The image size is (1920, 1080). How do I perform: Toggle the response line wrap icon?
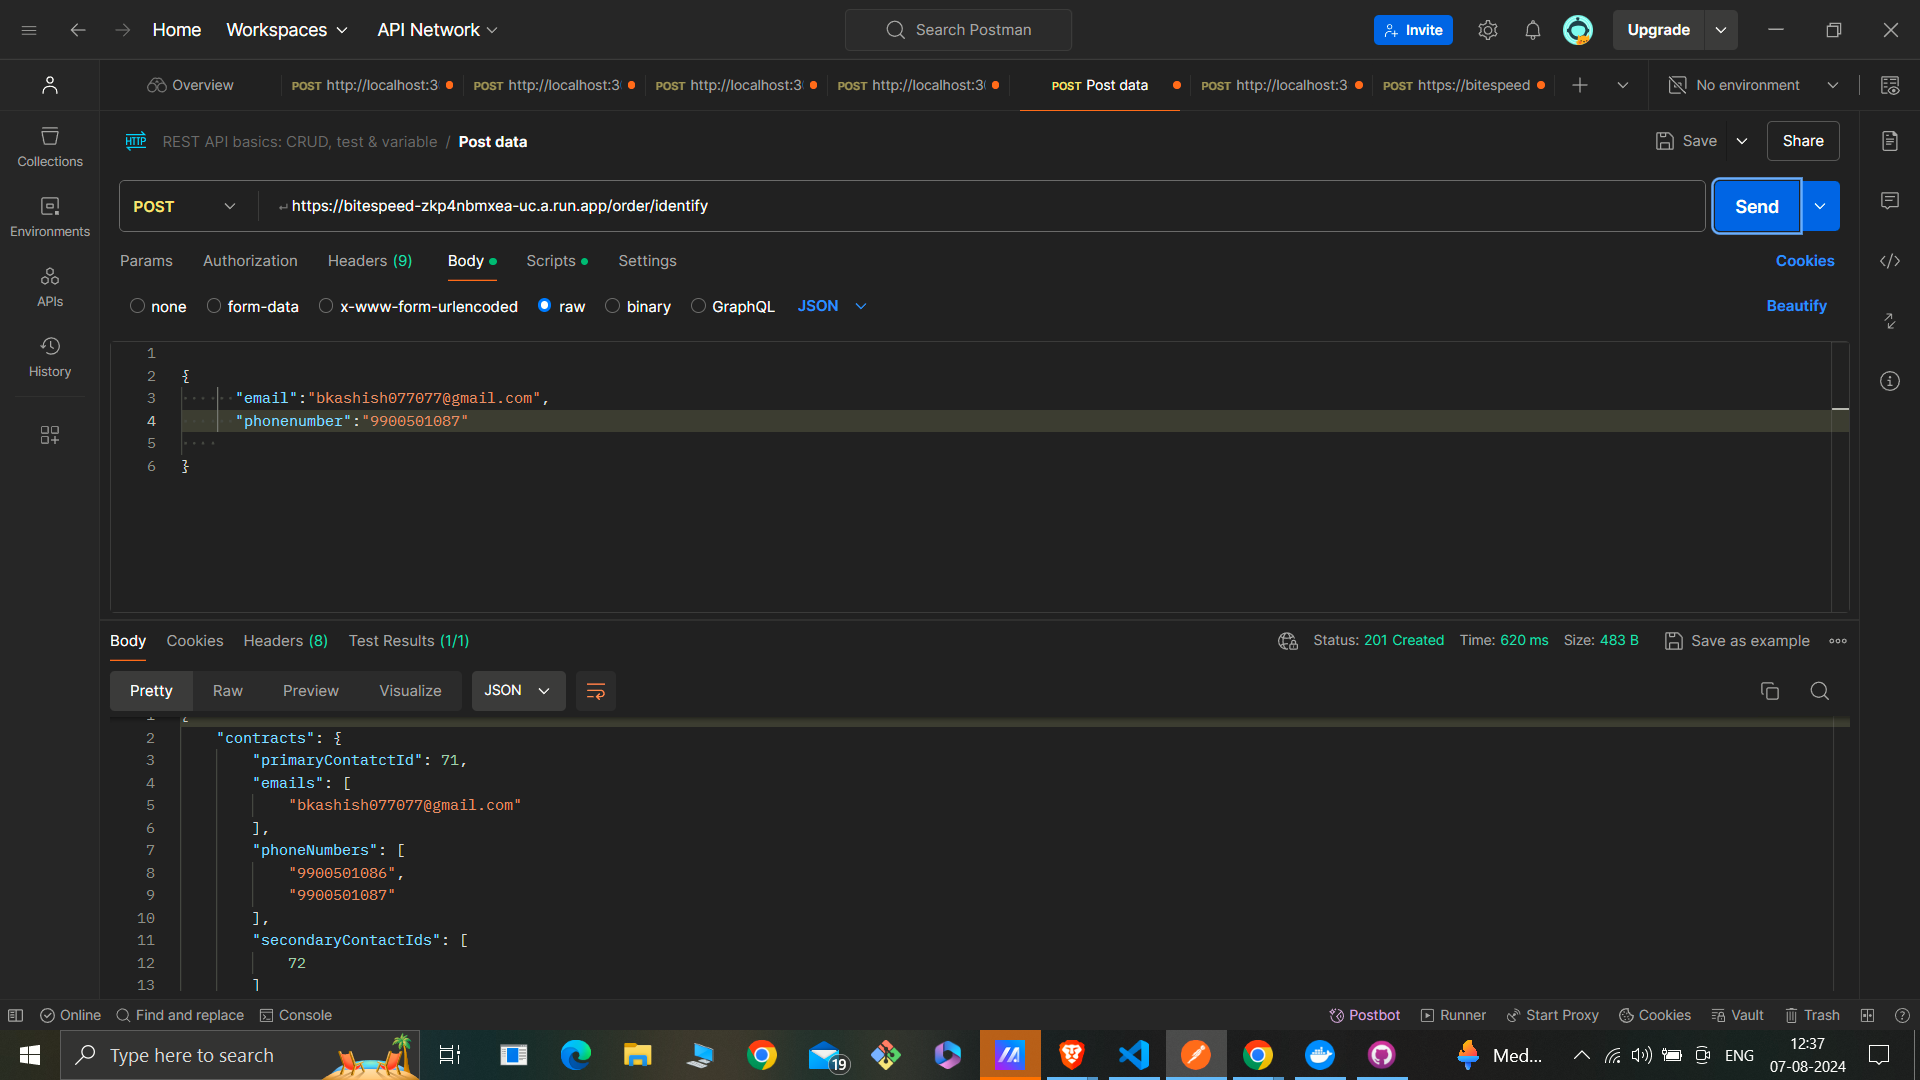(x=595, y=691)
